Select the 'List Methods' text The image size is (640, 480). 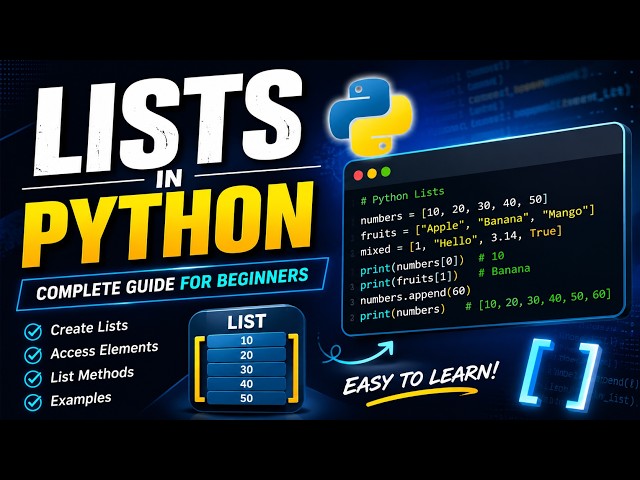[92, 375]
